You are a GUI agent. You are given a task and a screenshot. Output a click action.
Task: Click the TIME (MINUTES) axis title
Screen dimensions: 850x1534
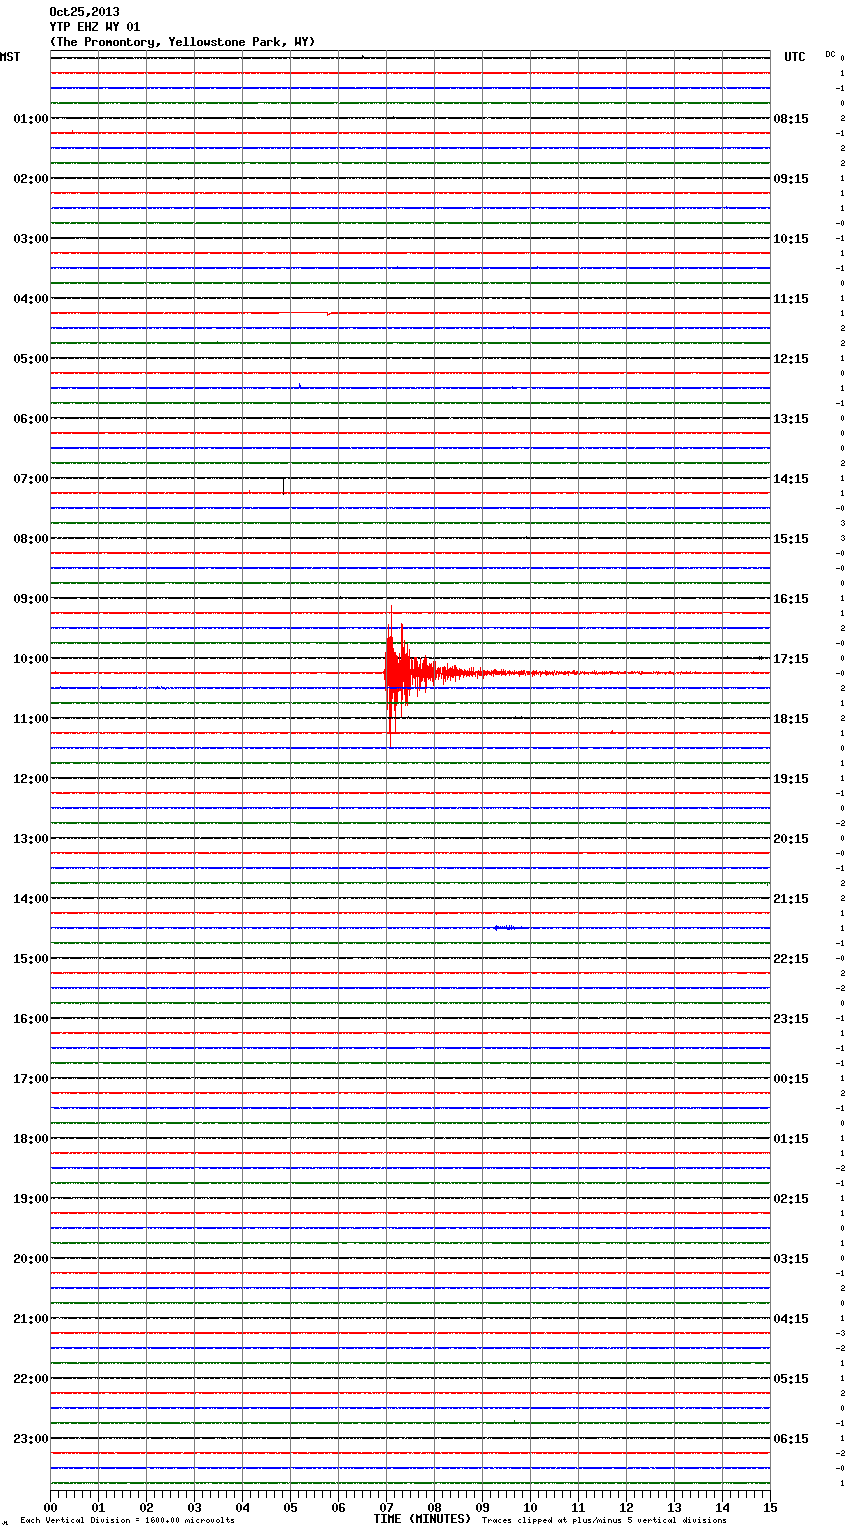422,1519
